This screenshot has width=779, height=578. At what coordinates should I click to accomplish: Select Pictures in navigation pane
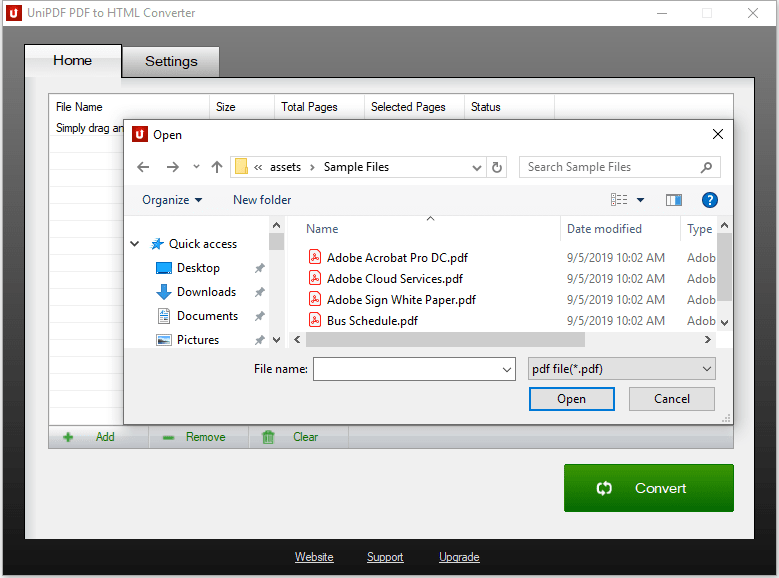[x=198, y=339]
